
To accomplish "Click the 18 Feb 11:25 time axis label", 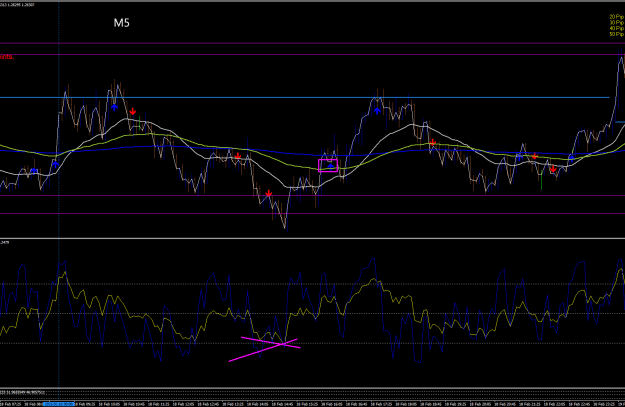I will point(161,404).
